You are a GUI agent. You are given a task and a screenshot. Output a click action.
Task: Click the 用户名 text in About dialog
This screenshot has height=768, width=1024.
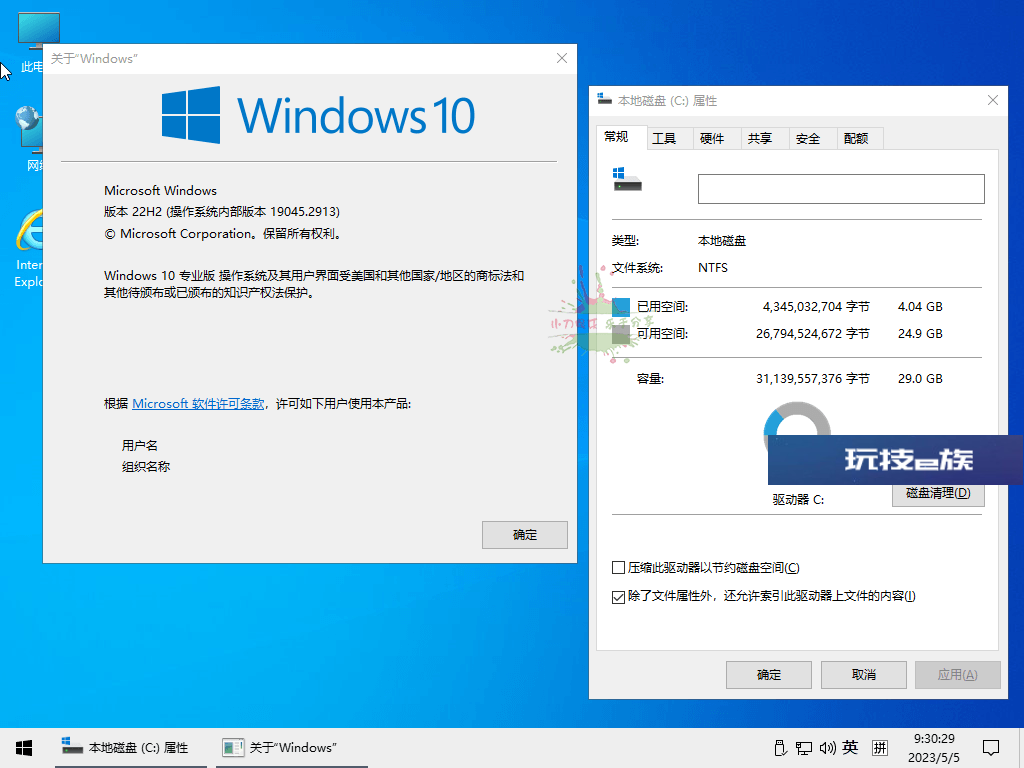point(140,445)
